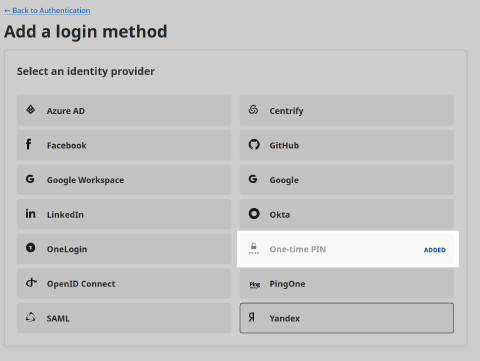Choose OneLogin provider
This screenshot has height=361, width=480.
tap(124, 249)
